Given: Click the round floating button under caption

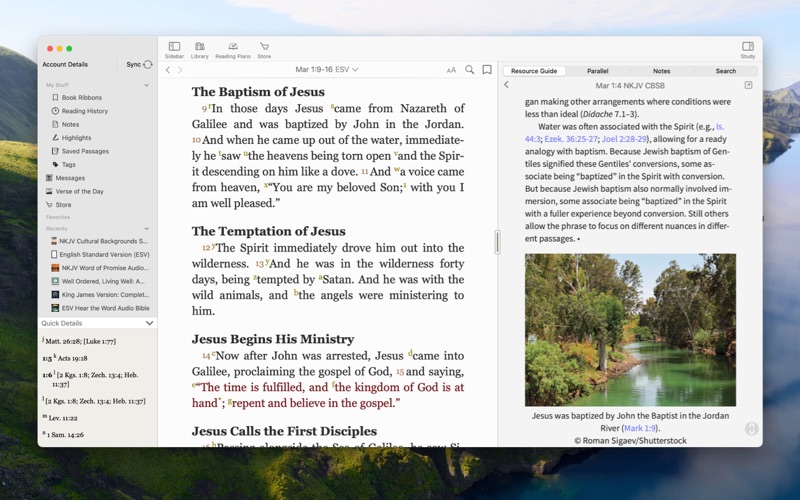Looking at the screenshot, I should click(752, 429).
